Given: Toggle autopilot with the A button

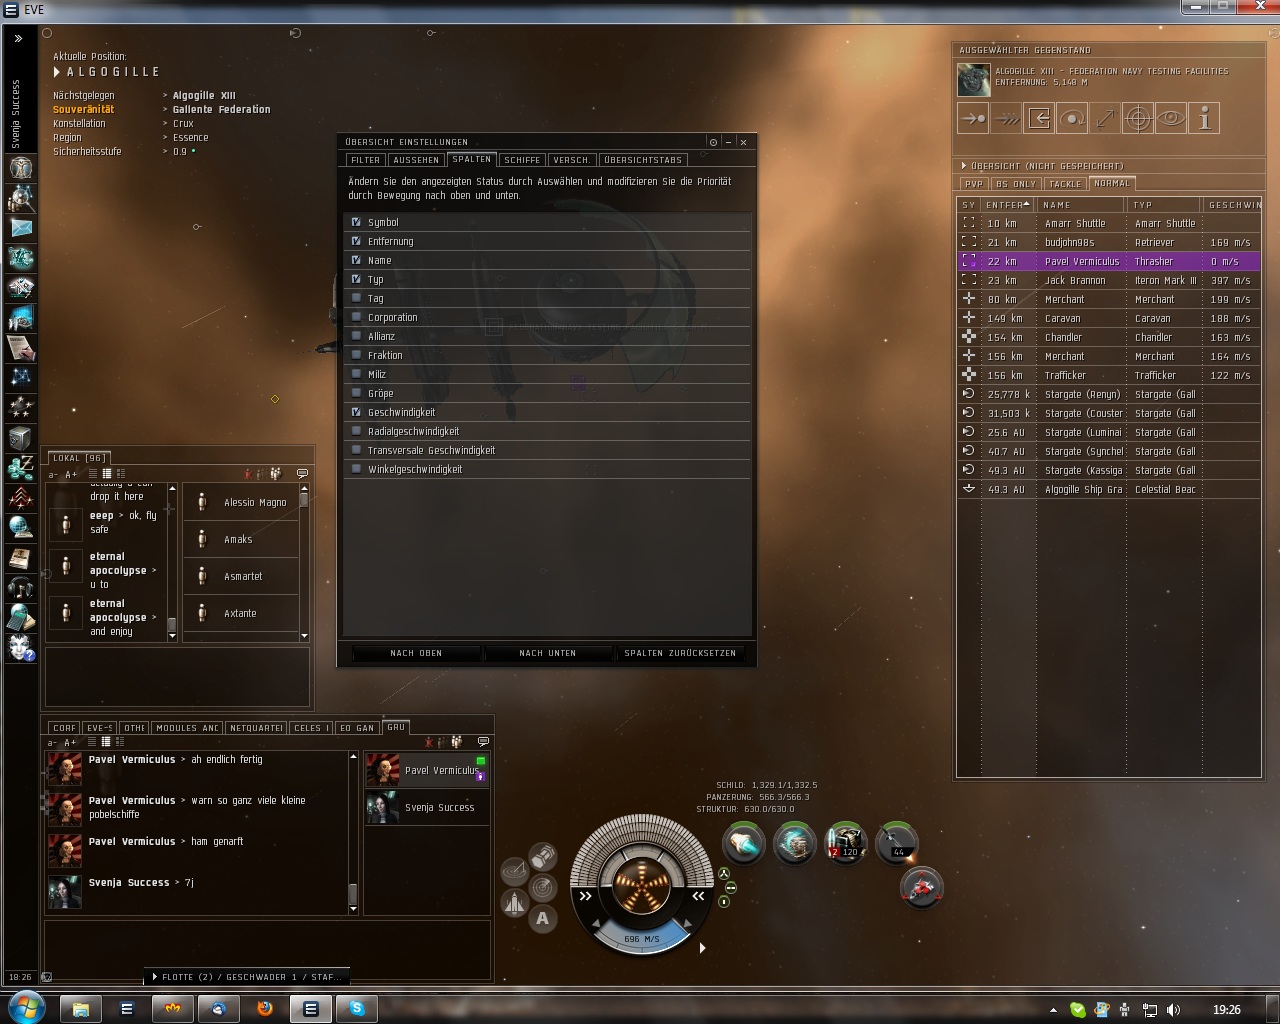Looking at the screenshot, I should pyautogui.click(x=542, y=918).
